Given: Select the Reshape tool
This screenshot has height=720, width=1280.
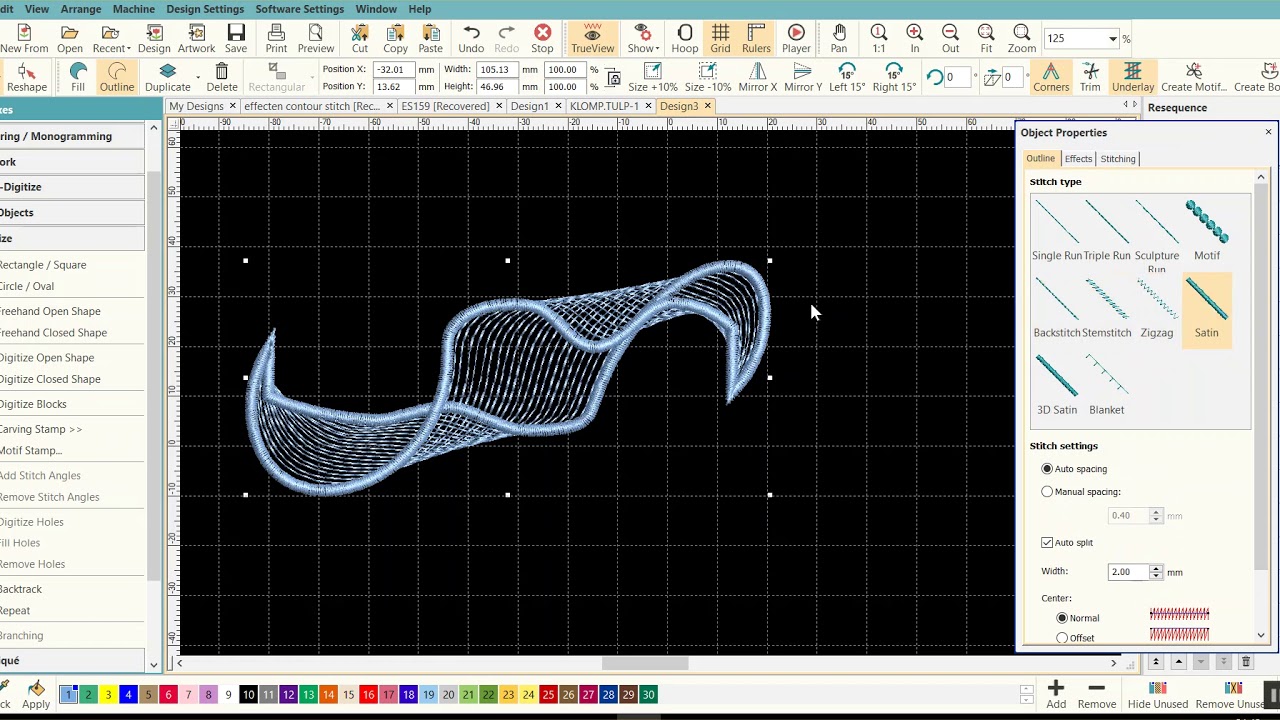Looking at the screenshot, I should [x=27, y=77].
